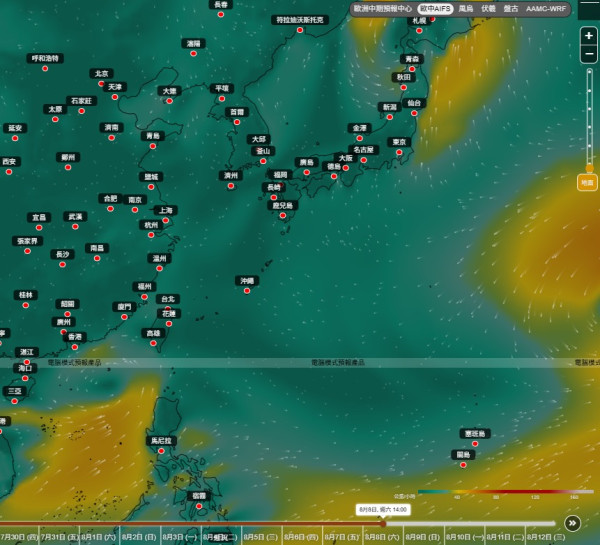Screen dimensions: 600x545
Task: Switch to the AAMC-WRF model tab
Action: click(546, 8)
